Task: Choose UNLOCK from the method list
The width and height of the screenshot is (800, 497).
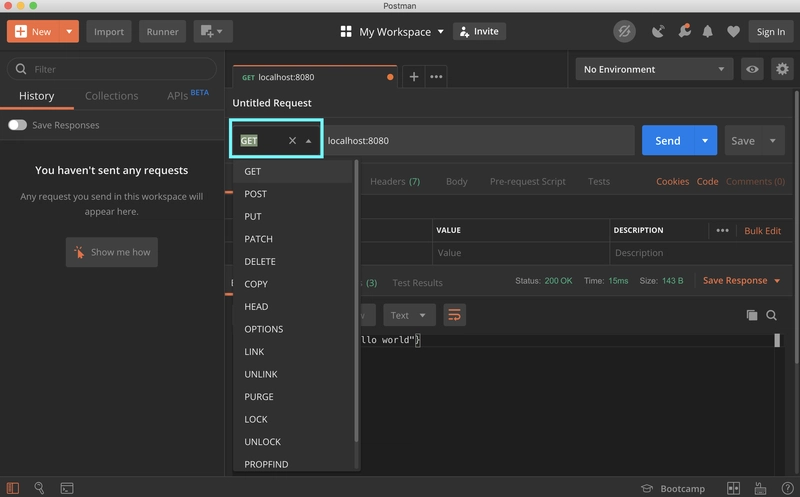Action: [x=293, y=442]
